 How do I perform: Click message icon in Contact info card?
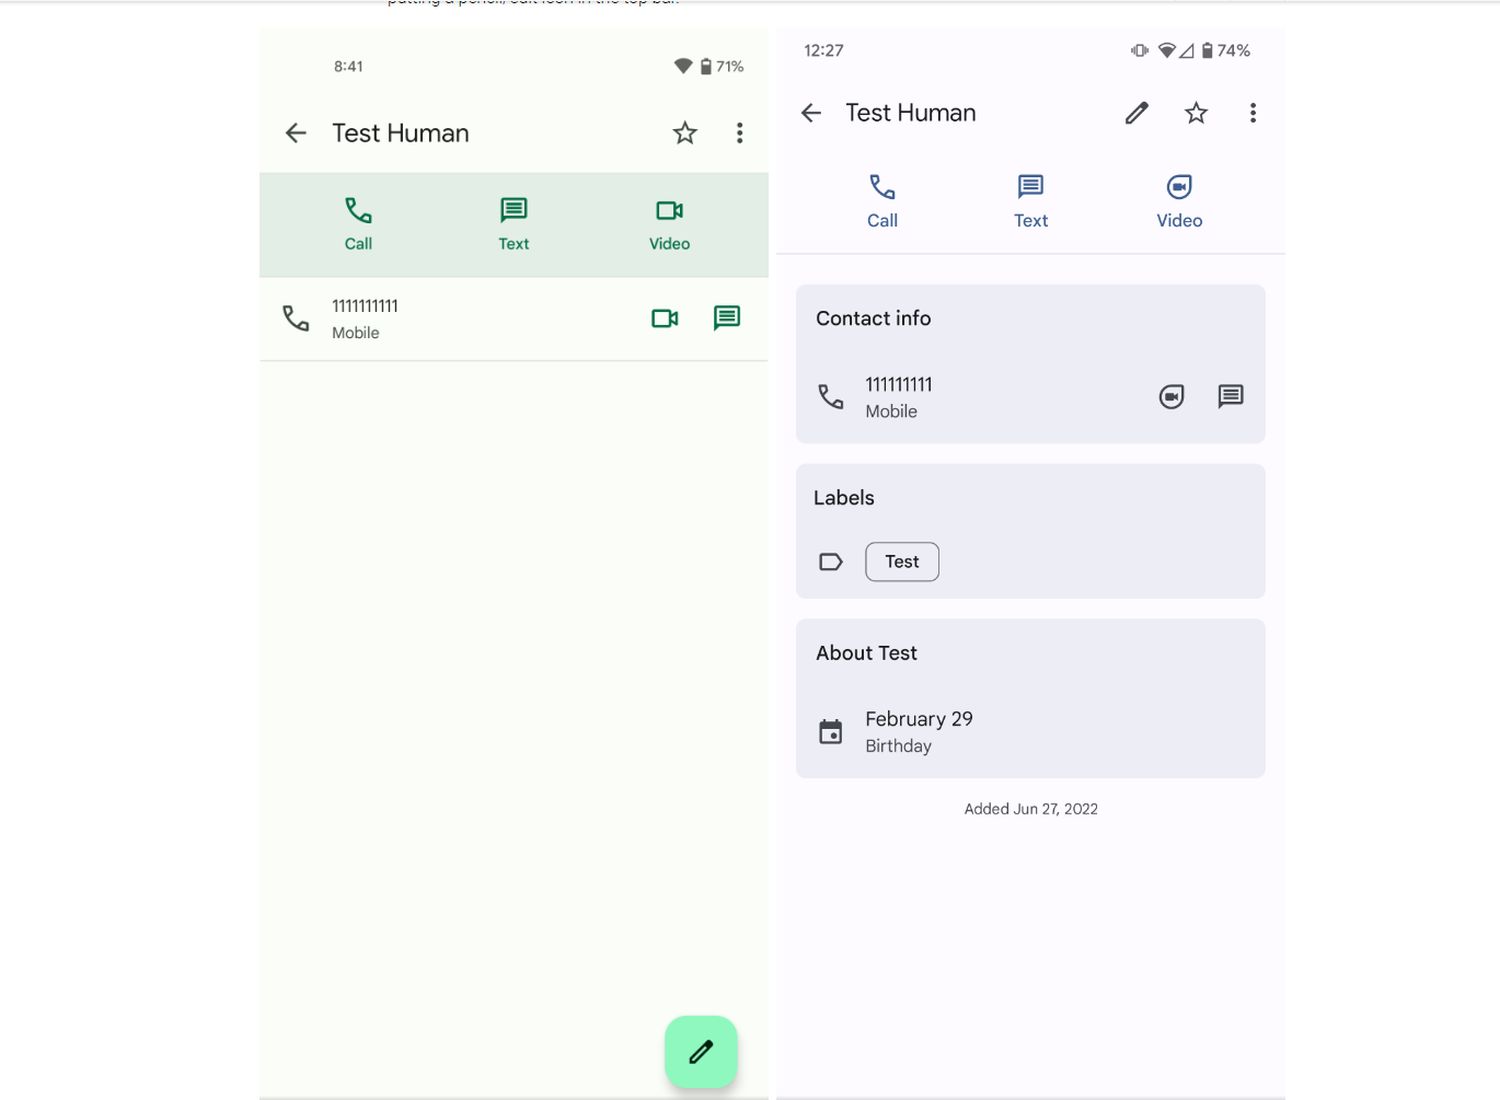pyautogui.click(x=1231, y=396)
